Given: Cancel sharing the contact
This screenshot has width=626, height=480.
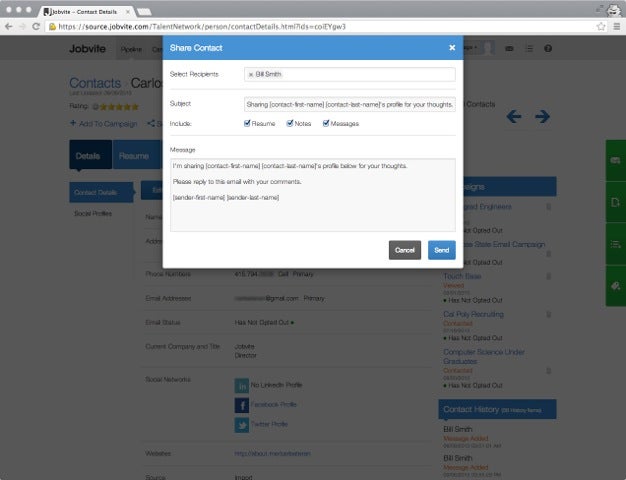Looking at the screenshot, I should click(x=404, y=250).
